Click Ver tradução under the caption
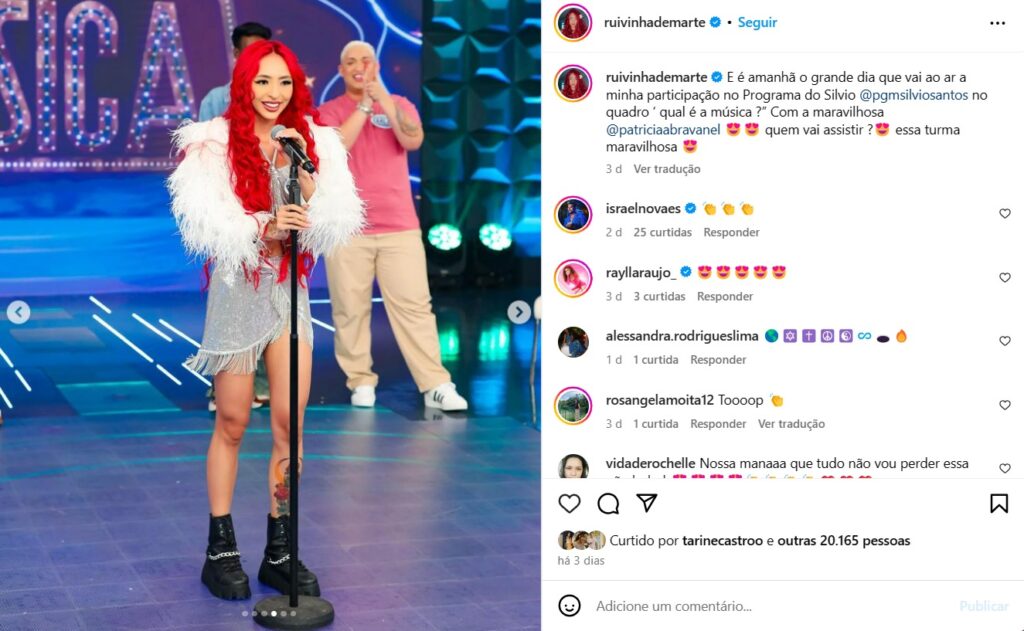 (667, 169)
